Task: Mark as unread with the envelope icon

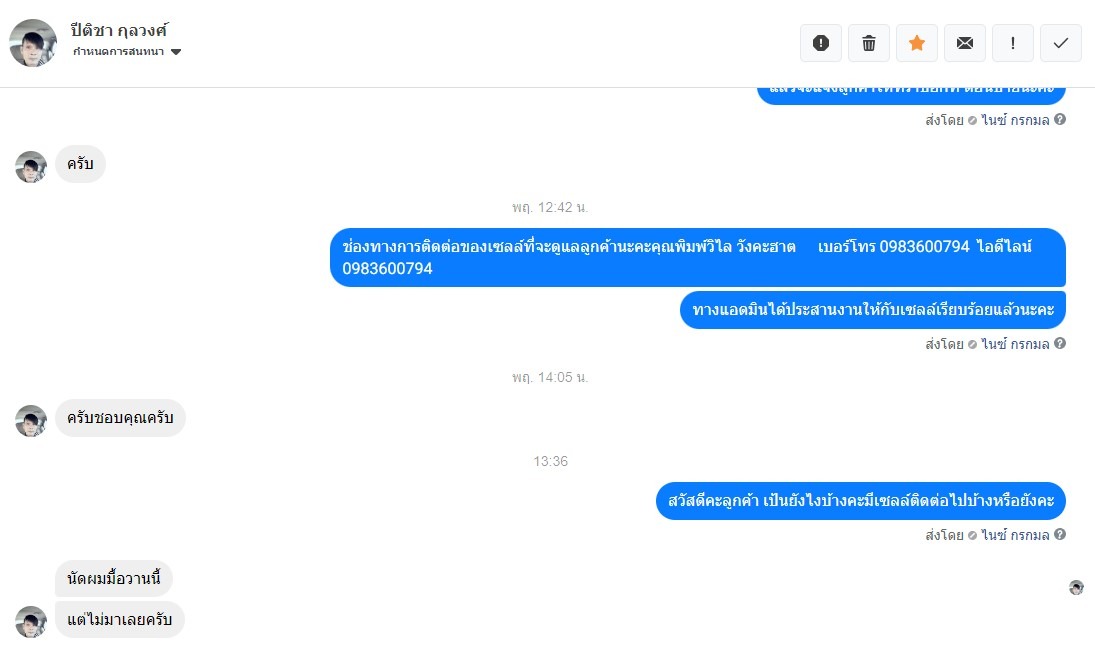Action: pyautogui.click(x=964, y=43)
